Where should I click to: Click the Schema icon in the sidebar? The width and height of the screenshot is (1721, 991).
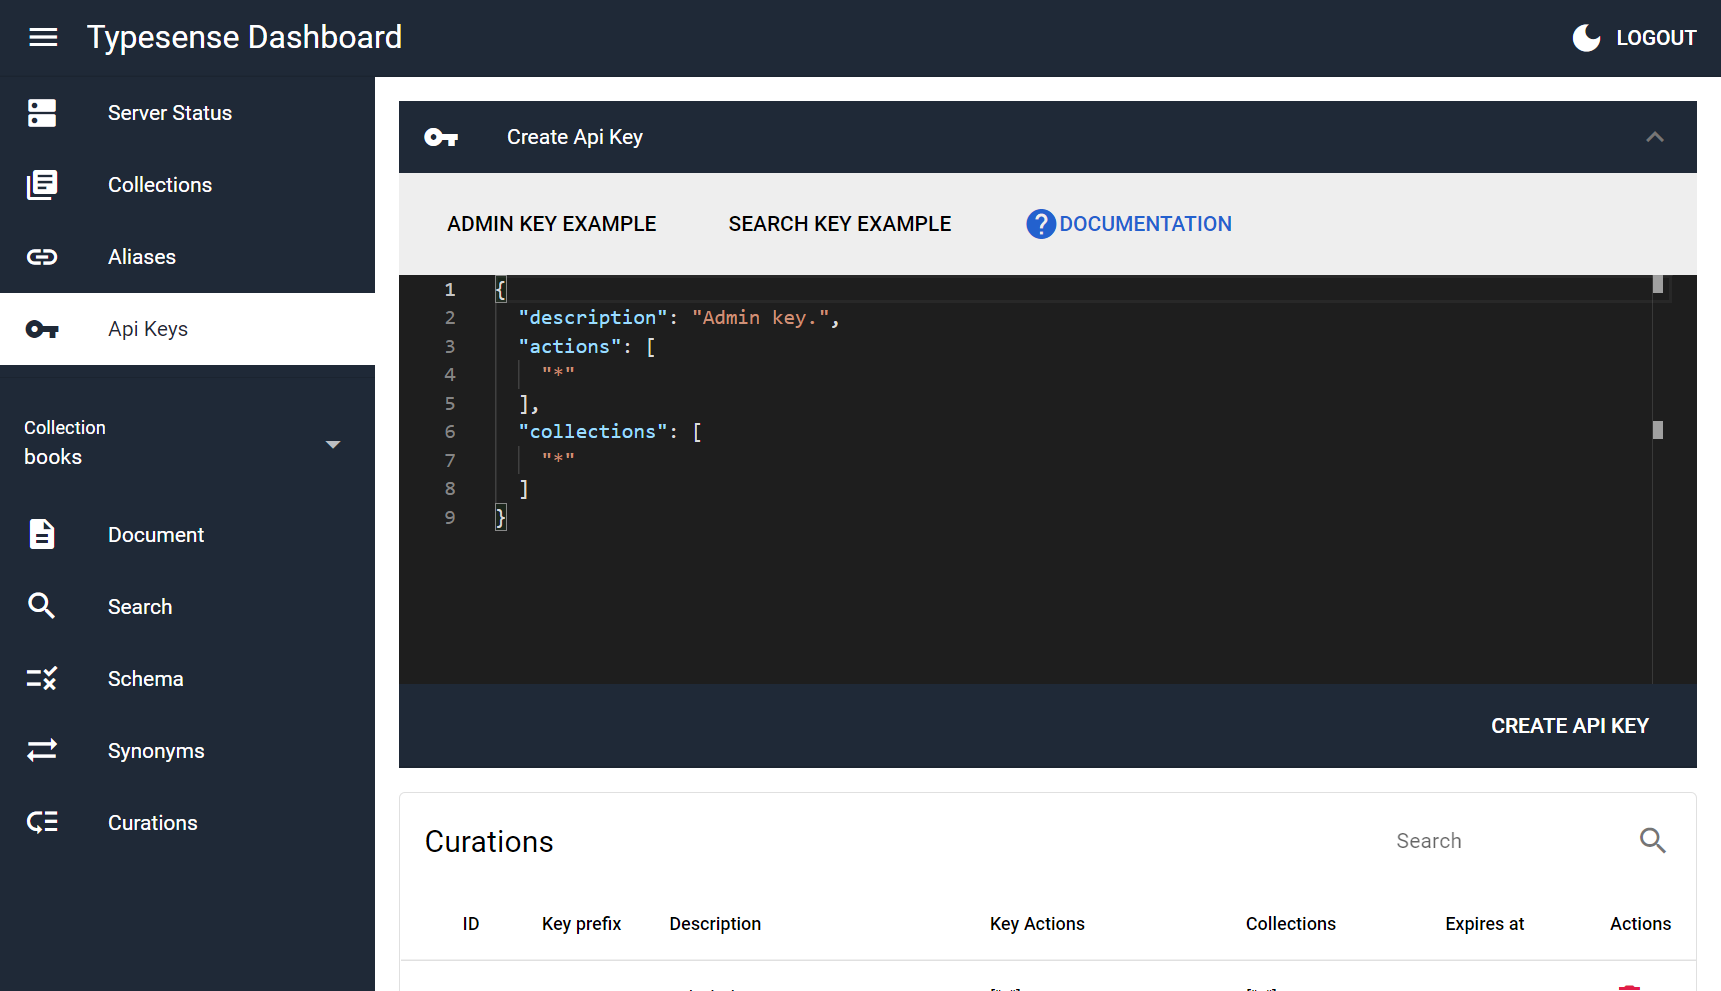[x=42, y=679]
